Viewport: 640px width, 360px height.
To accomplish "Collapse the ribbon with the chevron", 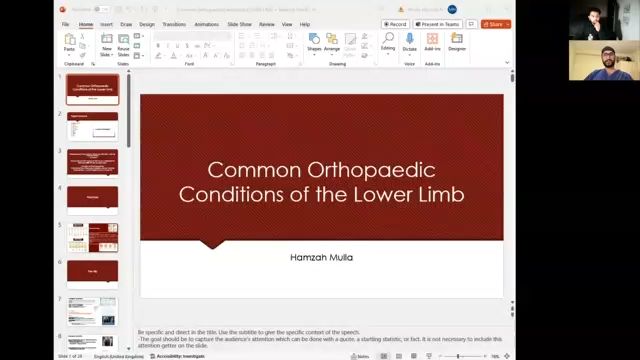I will 507,62.
